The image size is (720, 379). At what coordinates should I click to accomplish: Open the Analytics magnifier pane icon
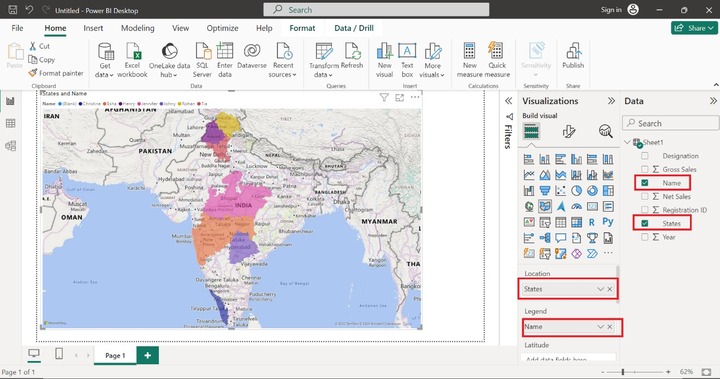click(606, 131)
